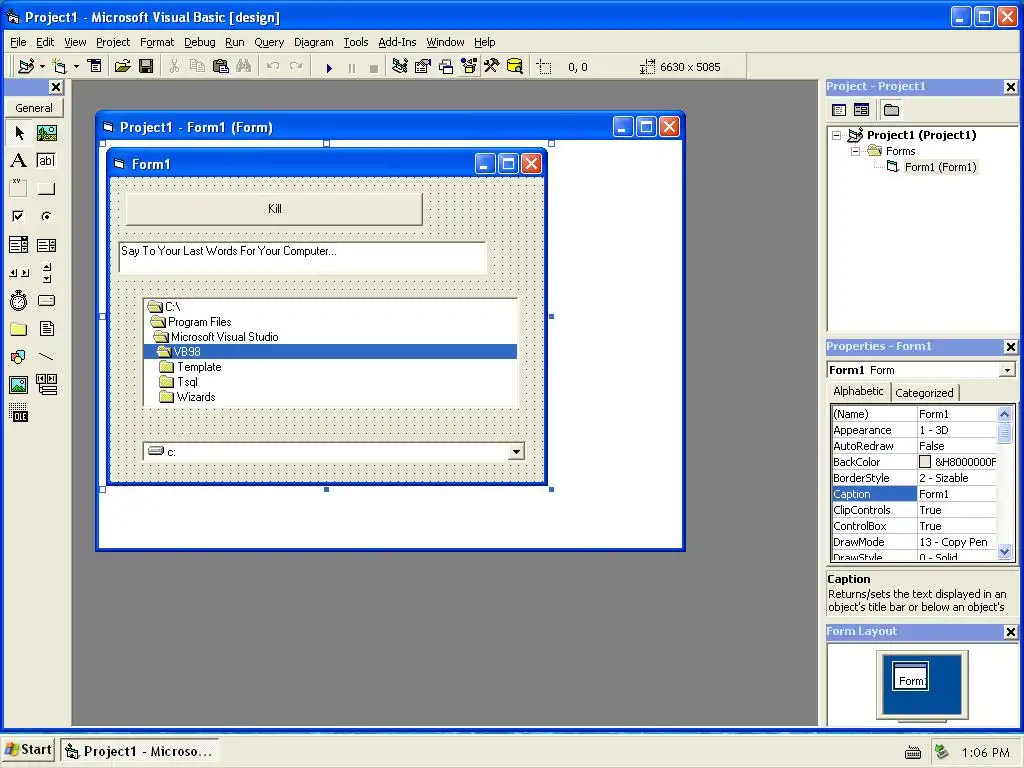Open the Form Layout Window toolbar icon
This screenshot has height=768, width=1024.
pyautogui.click(x=446, y=67)
